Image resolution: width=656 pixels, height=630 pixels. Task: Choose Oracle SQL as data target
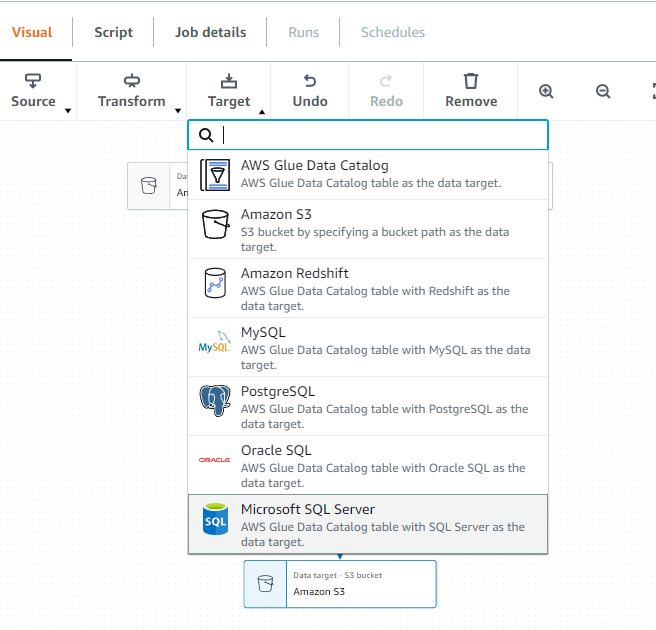[368, 465]
